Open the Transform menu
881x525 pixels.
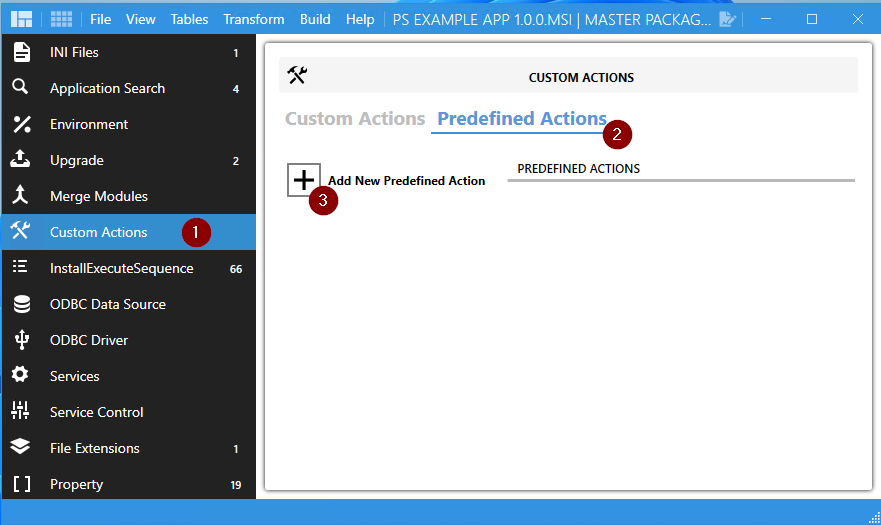click(x=254, y=19)
